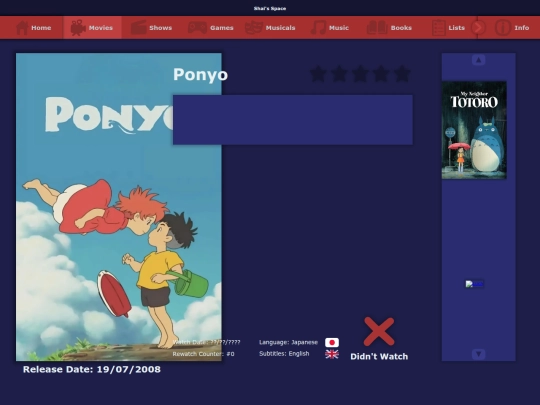This screenshot has height=405, width=540.
Task: Rate Ponyo three stars
Action: (360, 74)
